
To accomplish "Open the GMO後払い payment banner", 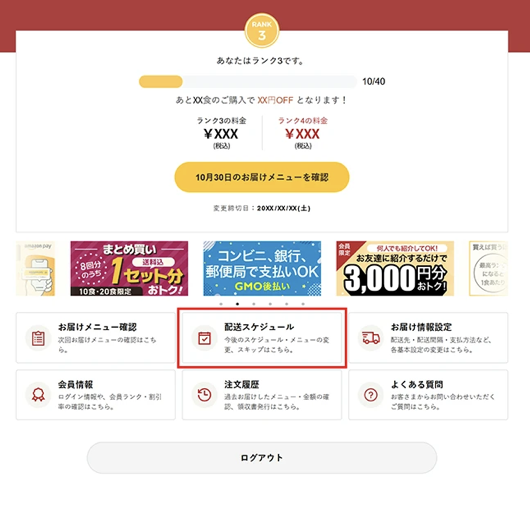I will pos(262,268).
